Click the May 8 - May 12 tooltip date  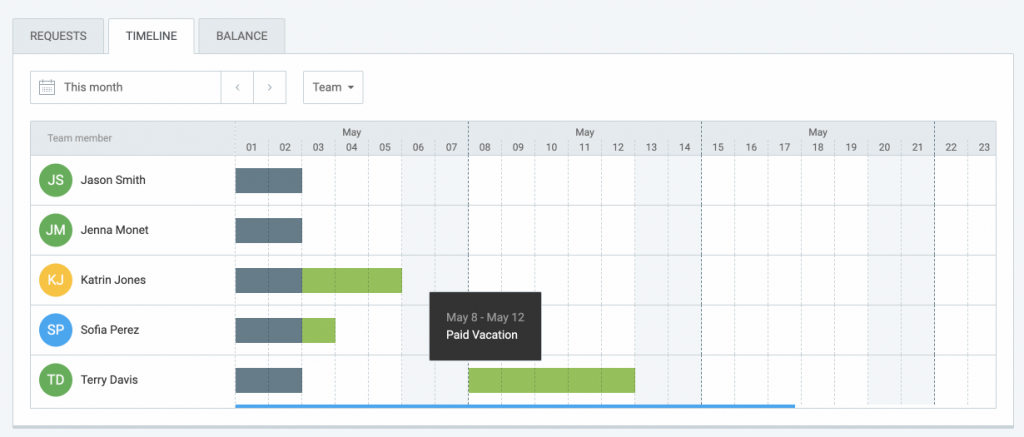[x=485, y=317]
